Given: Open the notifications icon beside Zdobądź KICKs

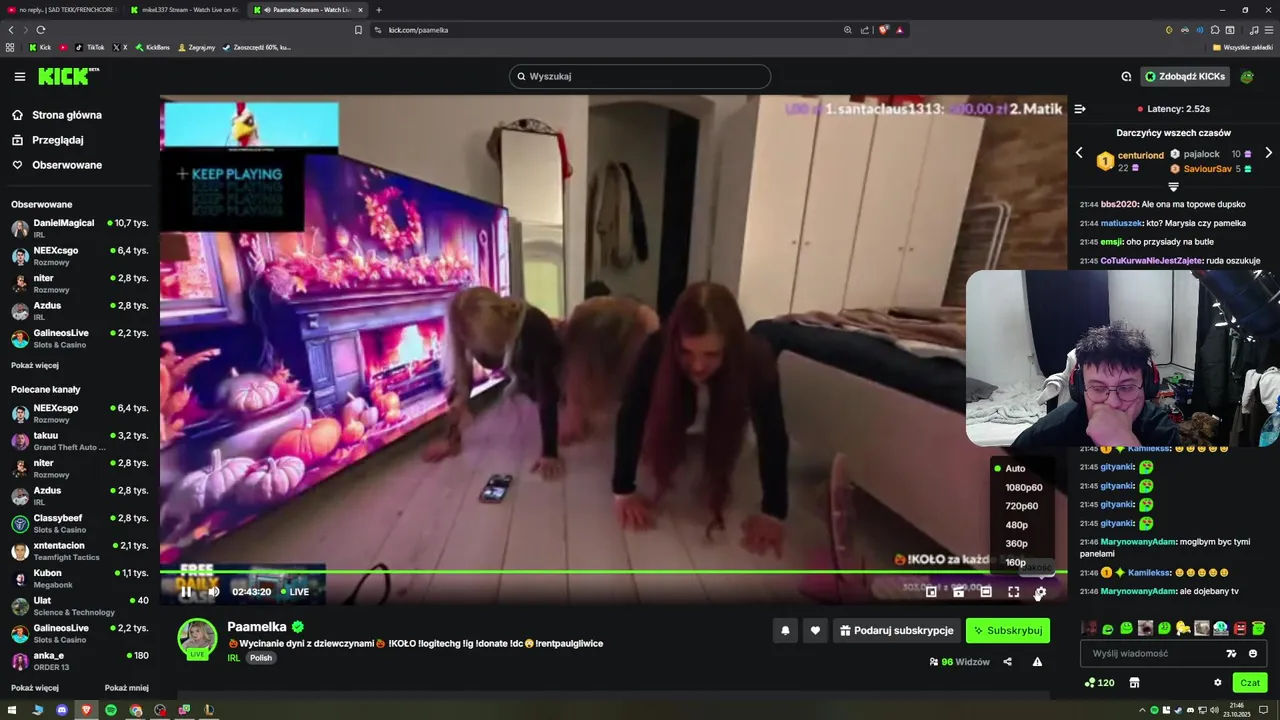Looking at the screenshot, I should [x=1126, y=76].
